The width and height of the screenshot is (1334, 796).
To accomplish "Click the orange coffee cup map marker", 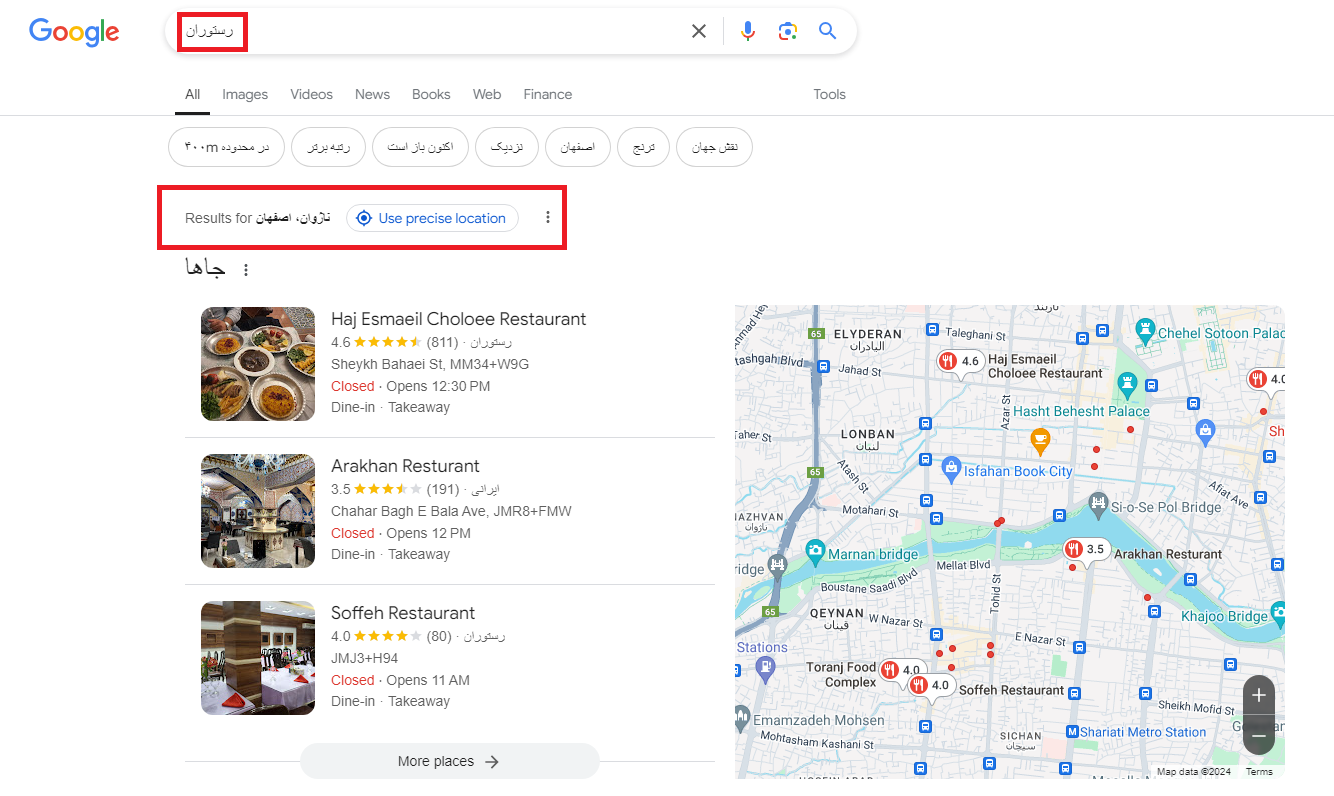I will tap(1040, 439).
